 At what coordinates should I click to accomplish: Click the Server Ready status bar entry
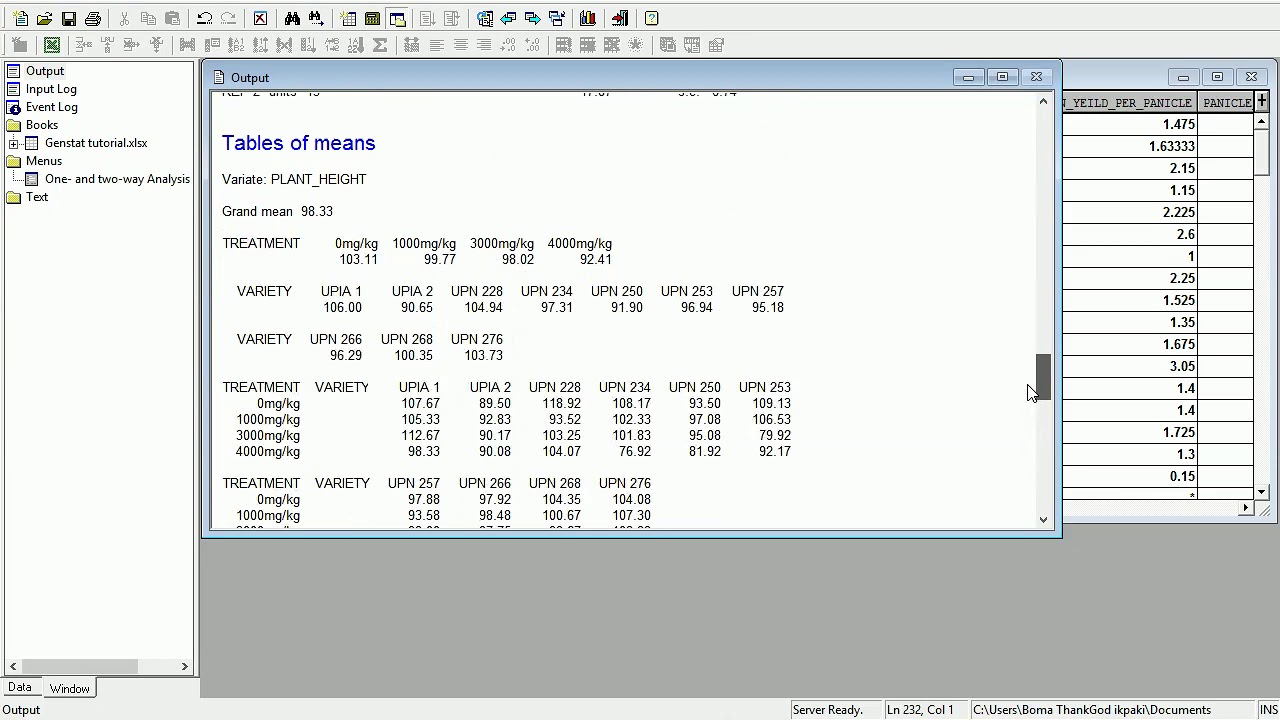[828, 710]
